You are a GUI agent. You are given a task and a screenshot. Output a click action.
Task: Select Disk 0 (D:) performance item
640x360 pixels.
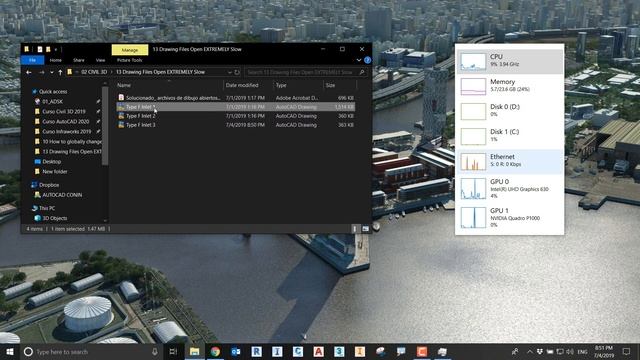click(509, 111)
